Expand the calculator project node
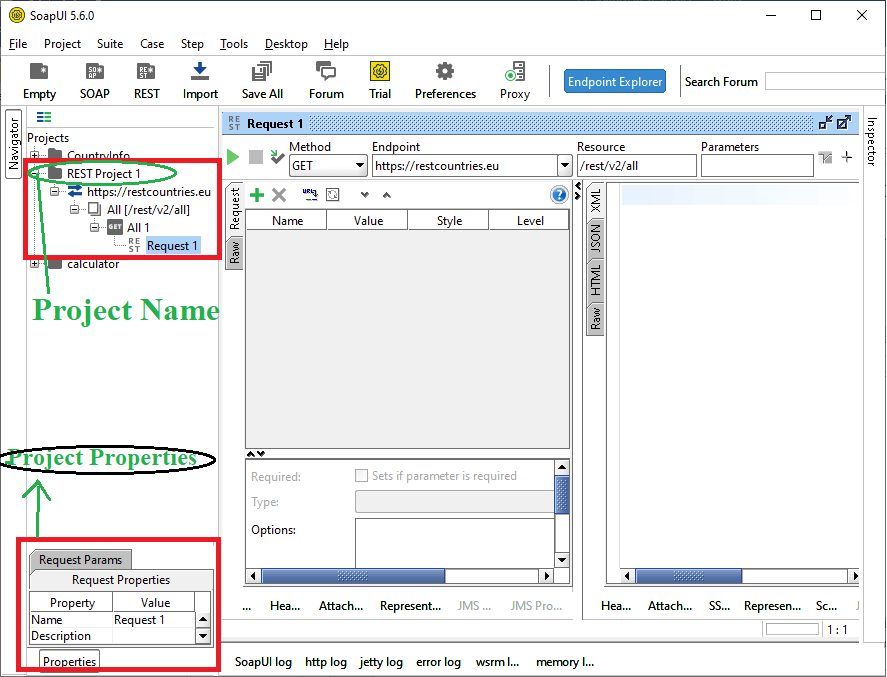The height and width of the screenshot is (677, 887). (35, 264)
